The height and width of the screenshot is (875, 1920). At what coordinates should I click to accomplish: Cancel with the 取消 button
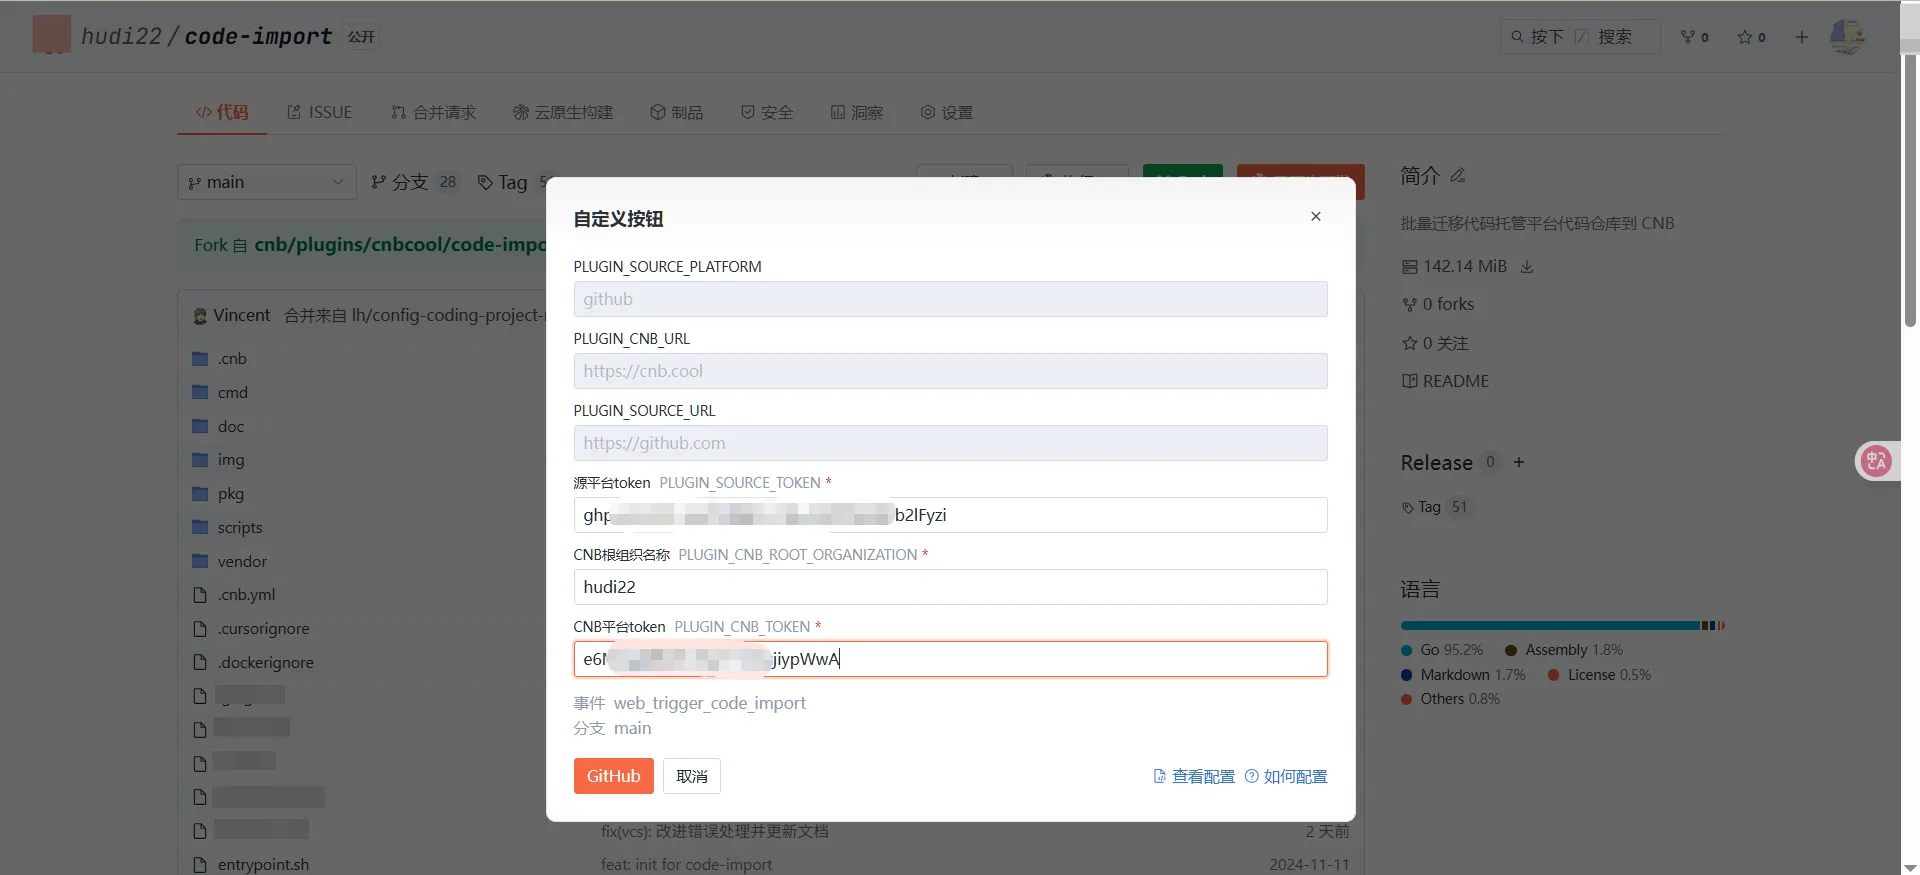pyautogui.click(x=692, y=776)
